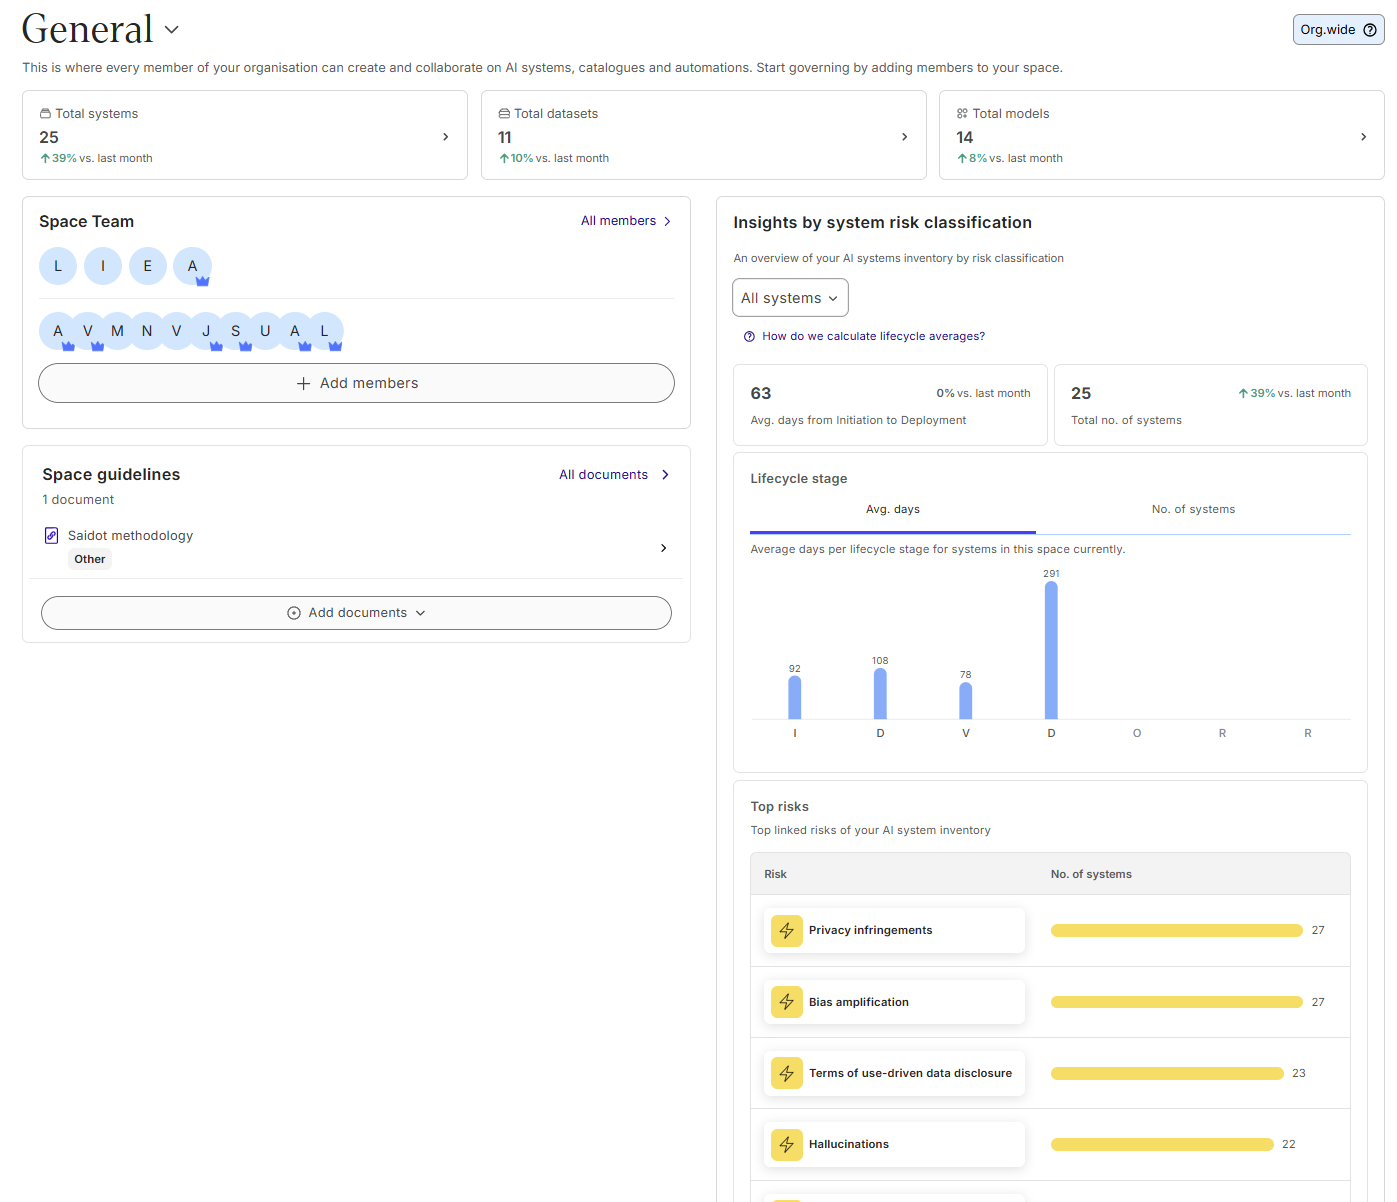Switch to the No. of systems tab
Viewport: 1397px width, 1202px height.
click(1193, 510)
